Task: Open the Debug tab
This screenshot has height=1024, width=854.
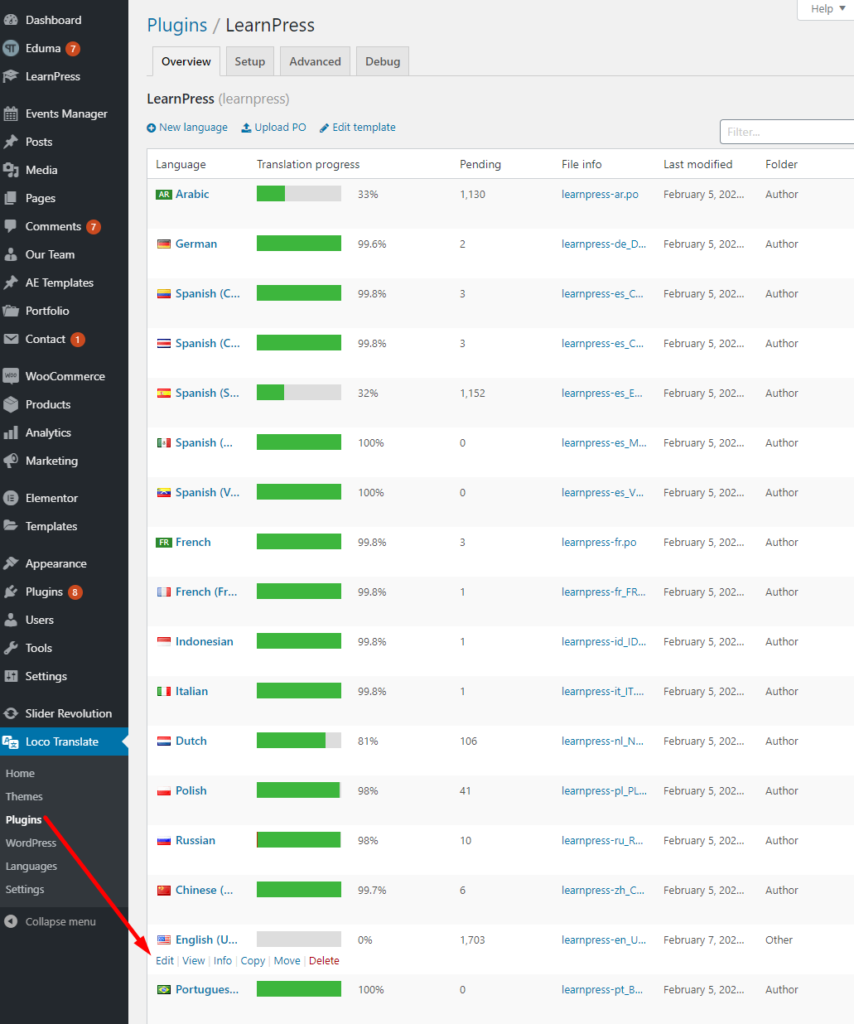Action: (x=382, y=62)
